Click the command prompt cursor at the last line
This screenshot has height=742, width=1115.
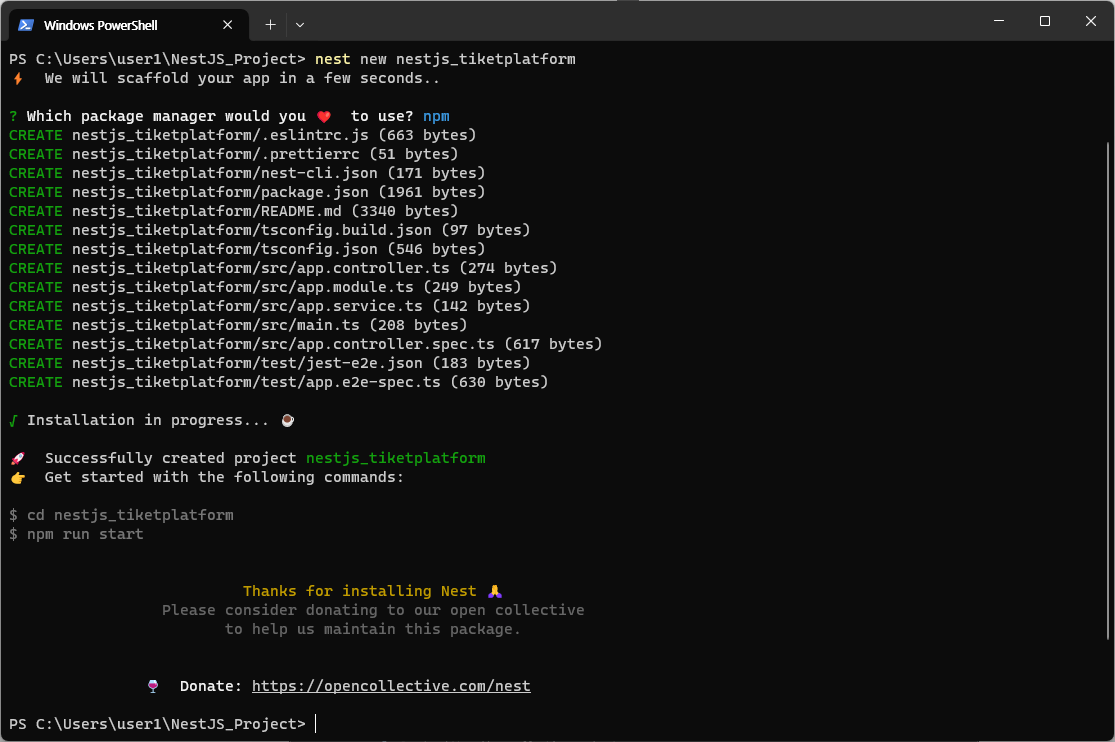[x=316, y=724]
